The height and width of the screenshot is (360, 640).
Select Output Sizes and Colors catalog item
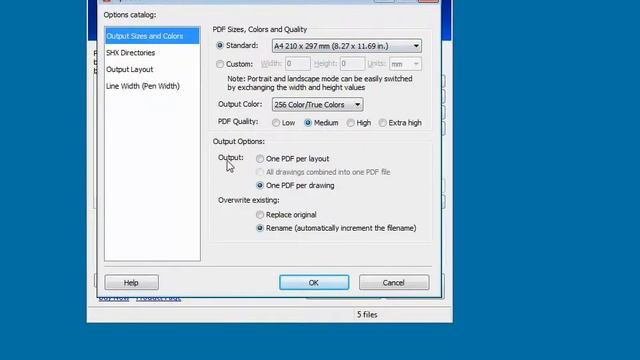152,36
